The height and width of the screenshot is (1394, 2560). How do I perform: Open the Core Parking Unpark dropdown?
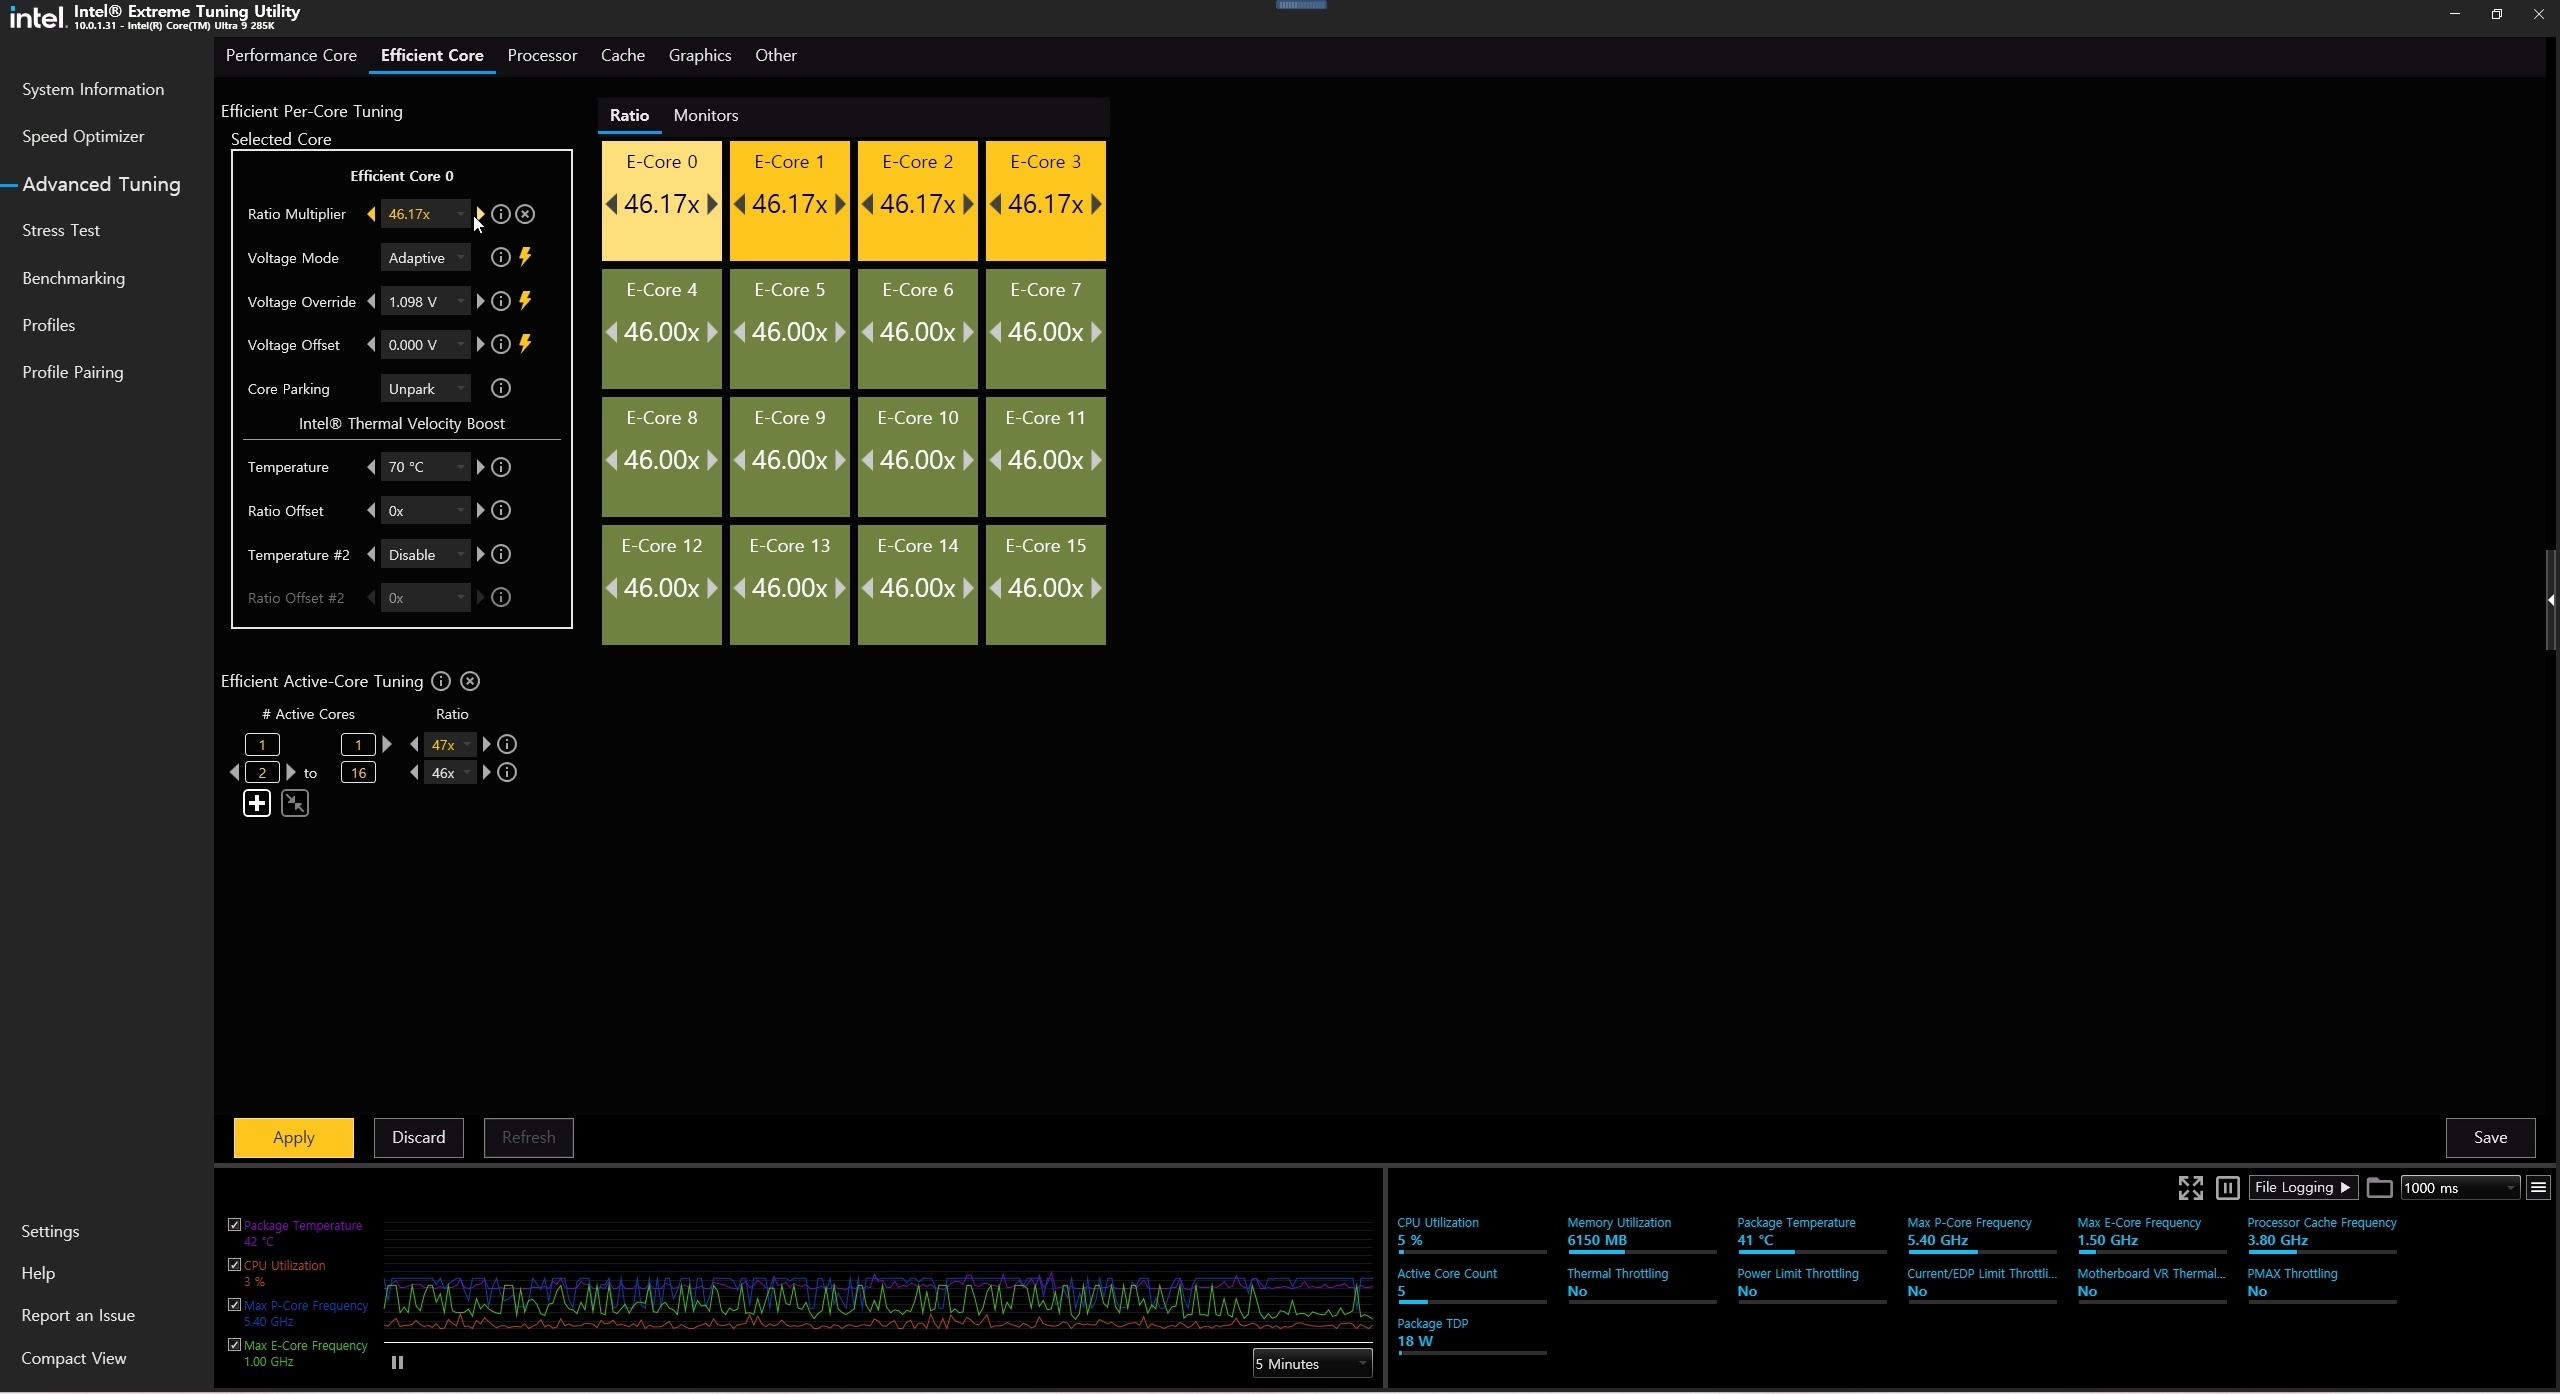[425, 388]
